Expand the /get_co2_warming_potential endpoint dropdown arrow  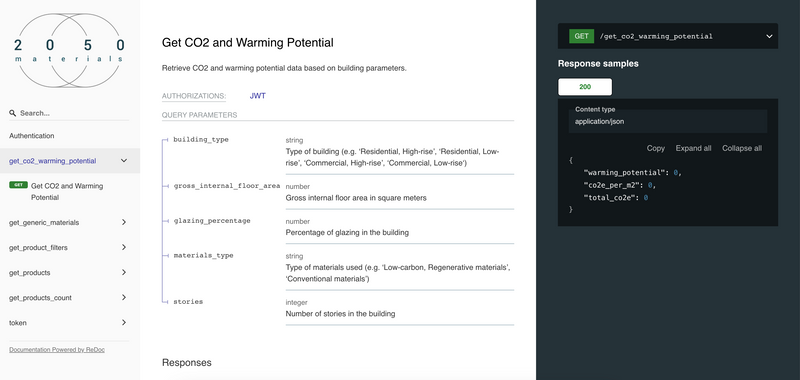tap(769, 36)
